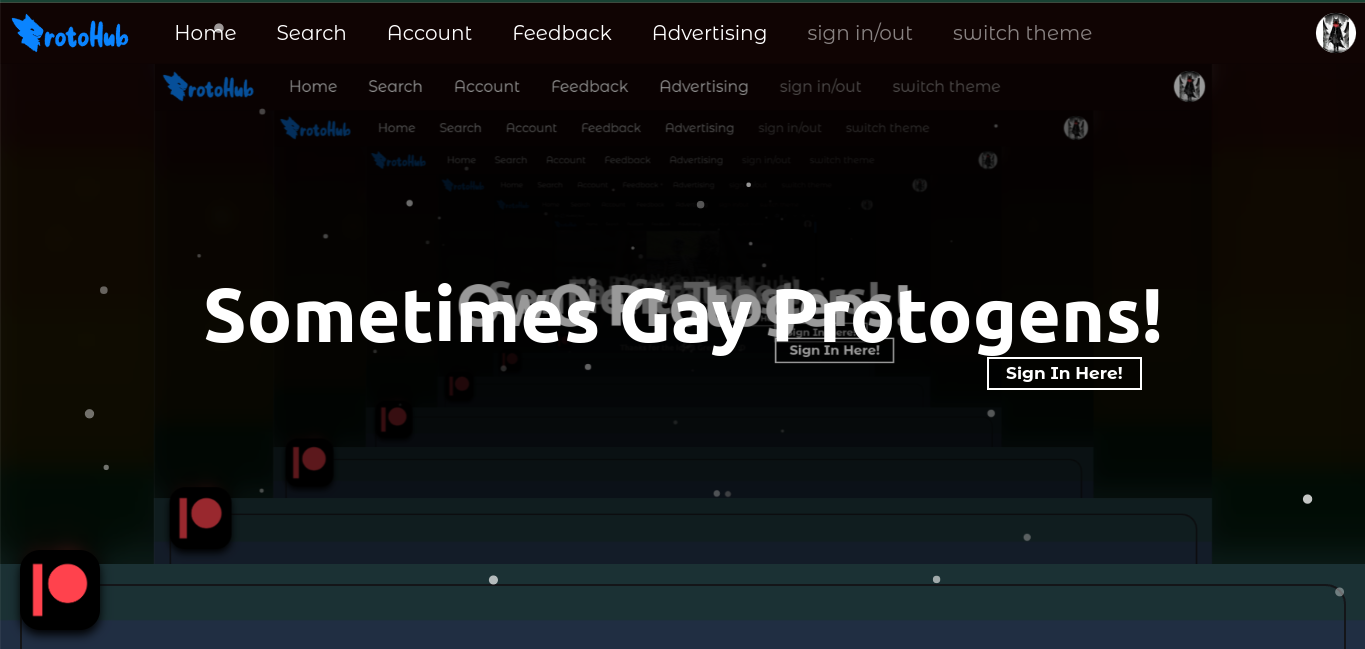Toggle "switch theme" in the first nested navigation
This screenshot has width=1365, height=649.
coord(946,87)
